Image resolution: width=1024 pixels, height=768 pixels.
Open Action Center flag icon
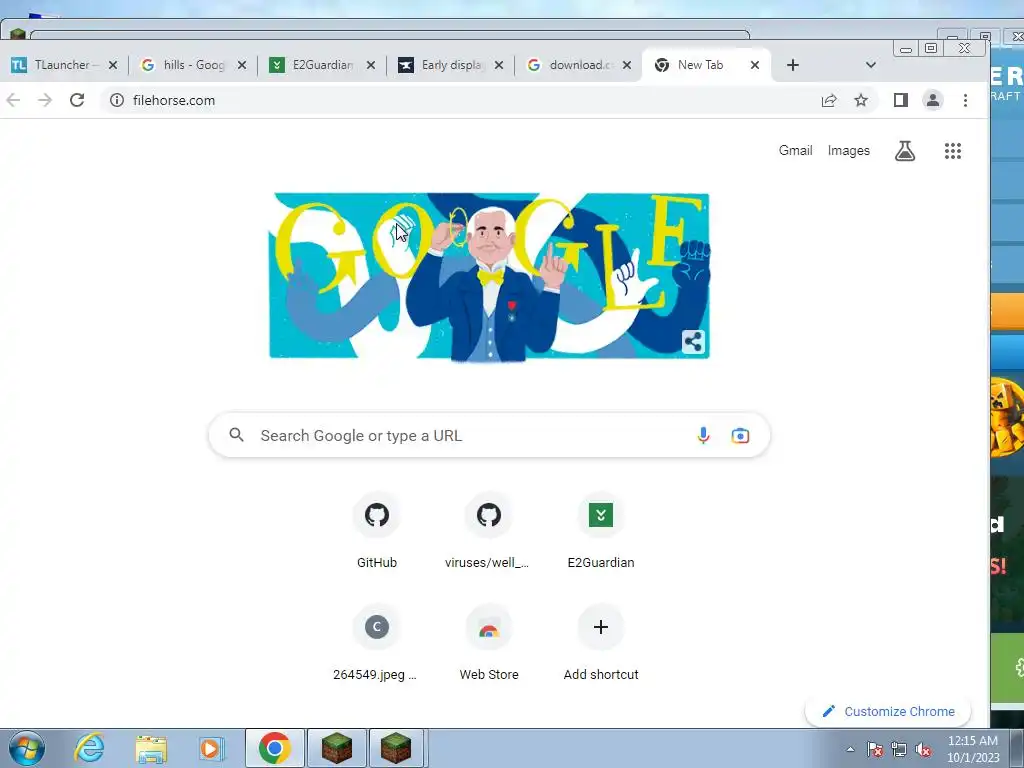(x=875, y=749)
